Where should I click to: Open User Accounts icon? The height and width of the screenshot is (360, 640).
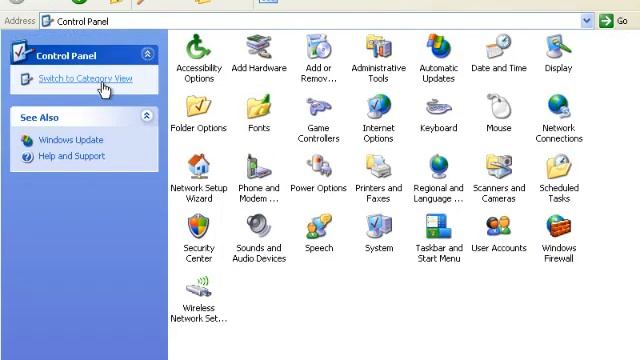coord(498,227)
